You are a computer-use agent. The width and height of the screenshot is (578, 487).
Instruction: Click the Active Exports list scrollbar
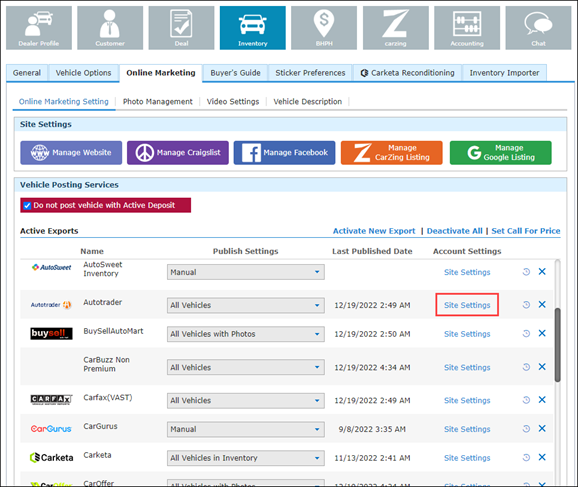click(557, 345)
